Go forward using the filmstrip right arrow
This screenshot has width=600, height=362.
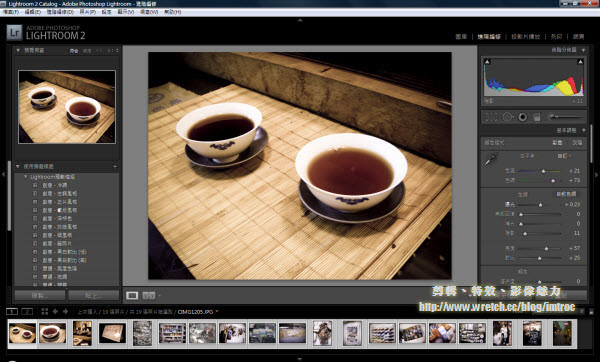click(65, 311)
